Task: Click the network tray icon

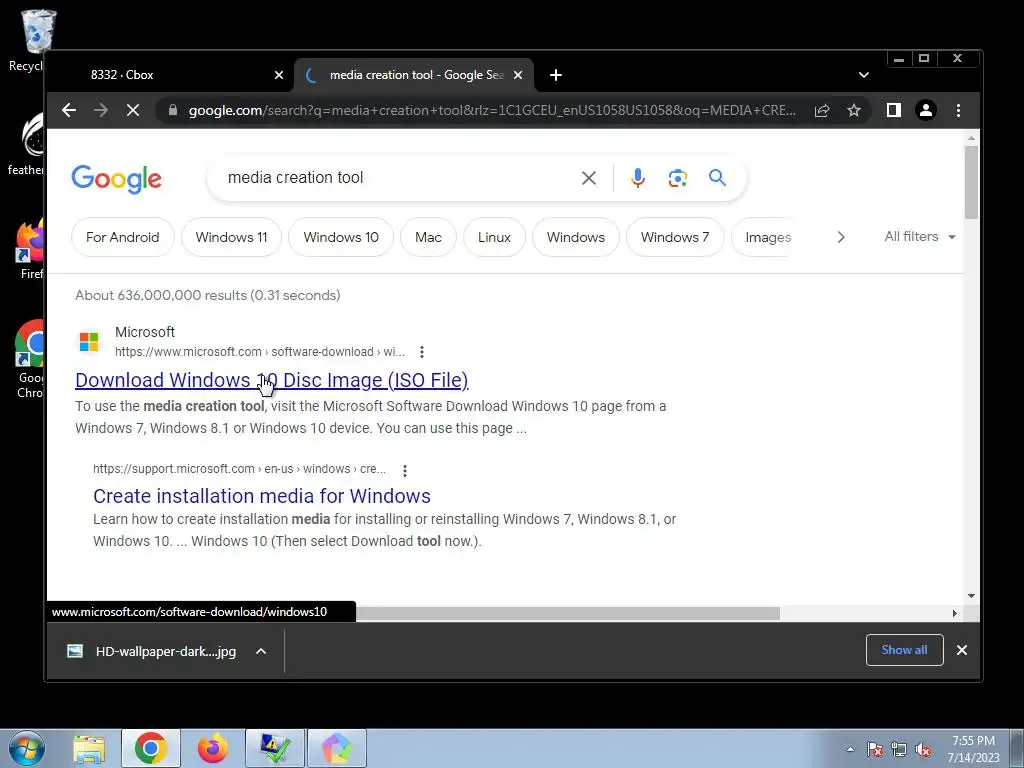Action: pyautogui.click(x=899, y=749)
